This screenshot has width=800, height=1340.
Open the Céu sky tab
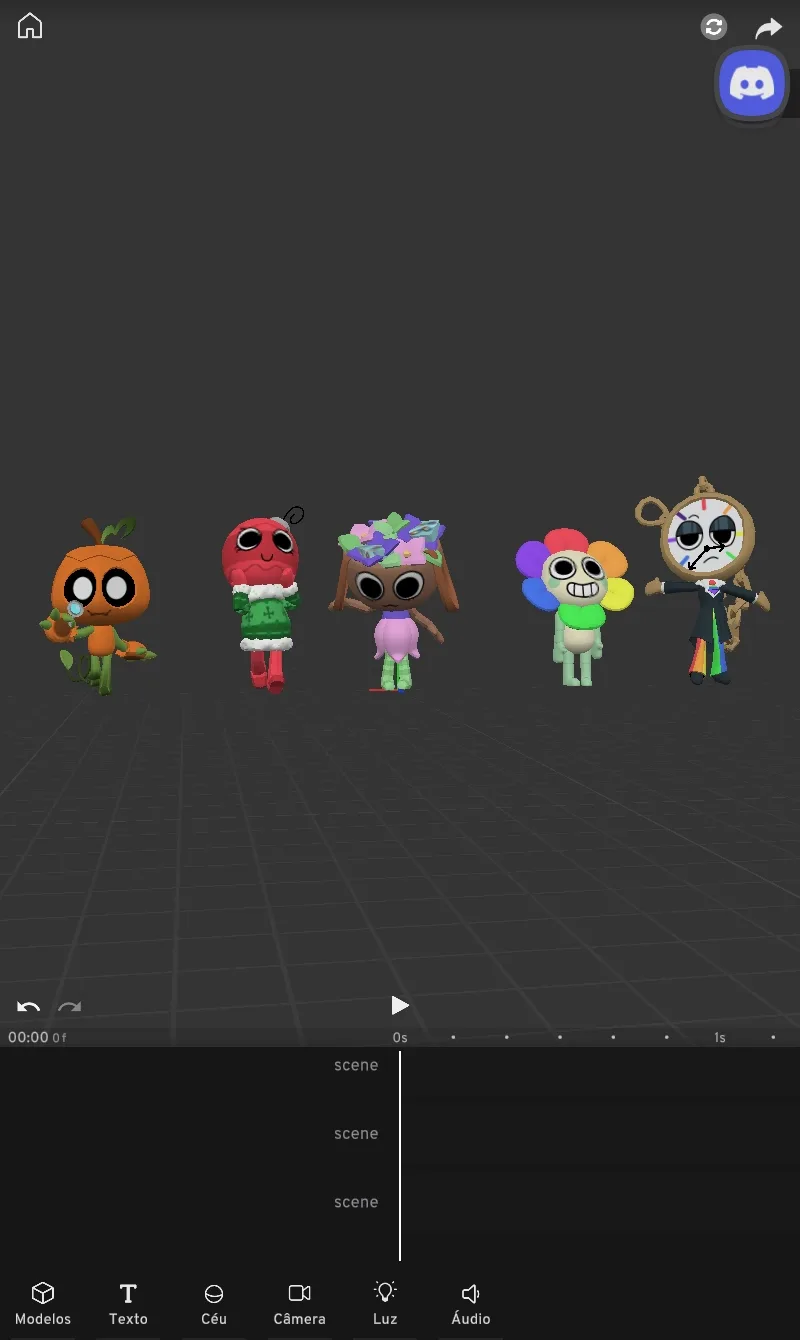tap(214, 1304)
